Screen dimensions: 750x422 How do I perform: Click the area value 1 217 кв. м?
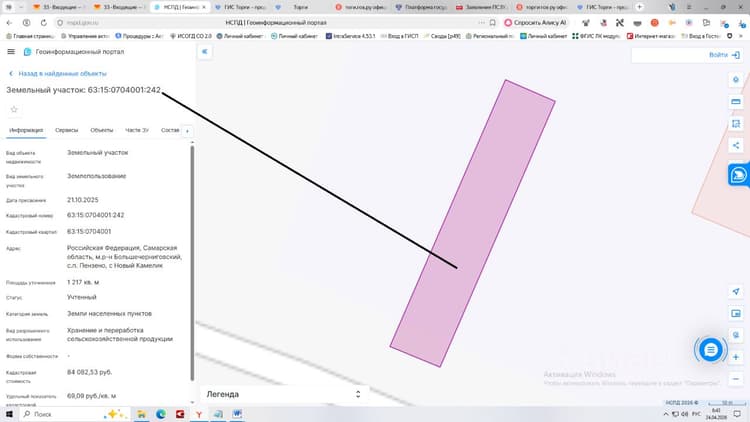pos(83,282)
